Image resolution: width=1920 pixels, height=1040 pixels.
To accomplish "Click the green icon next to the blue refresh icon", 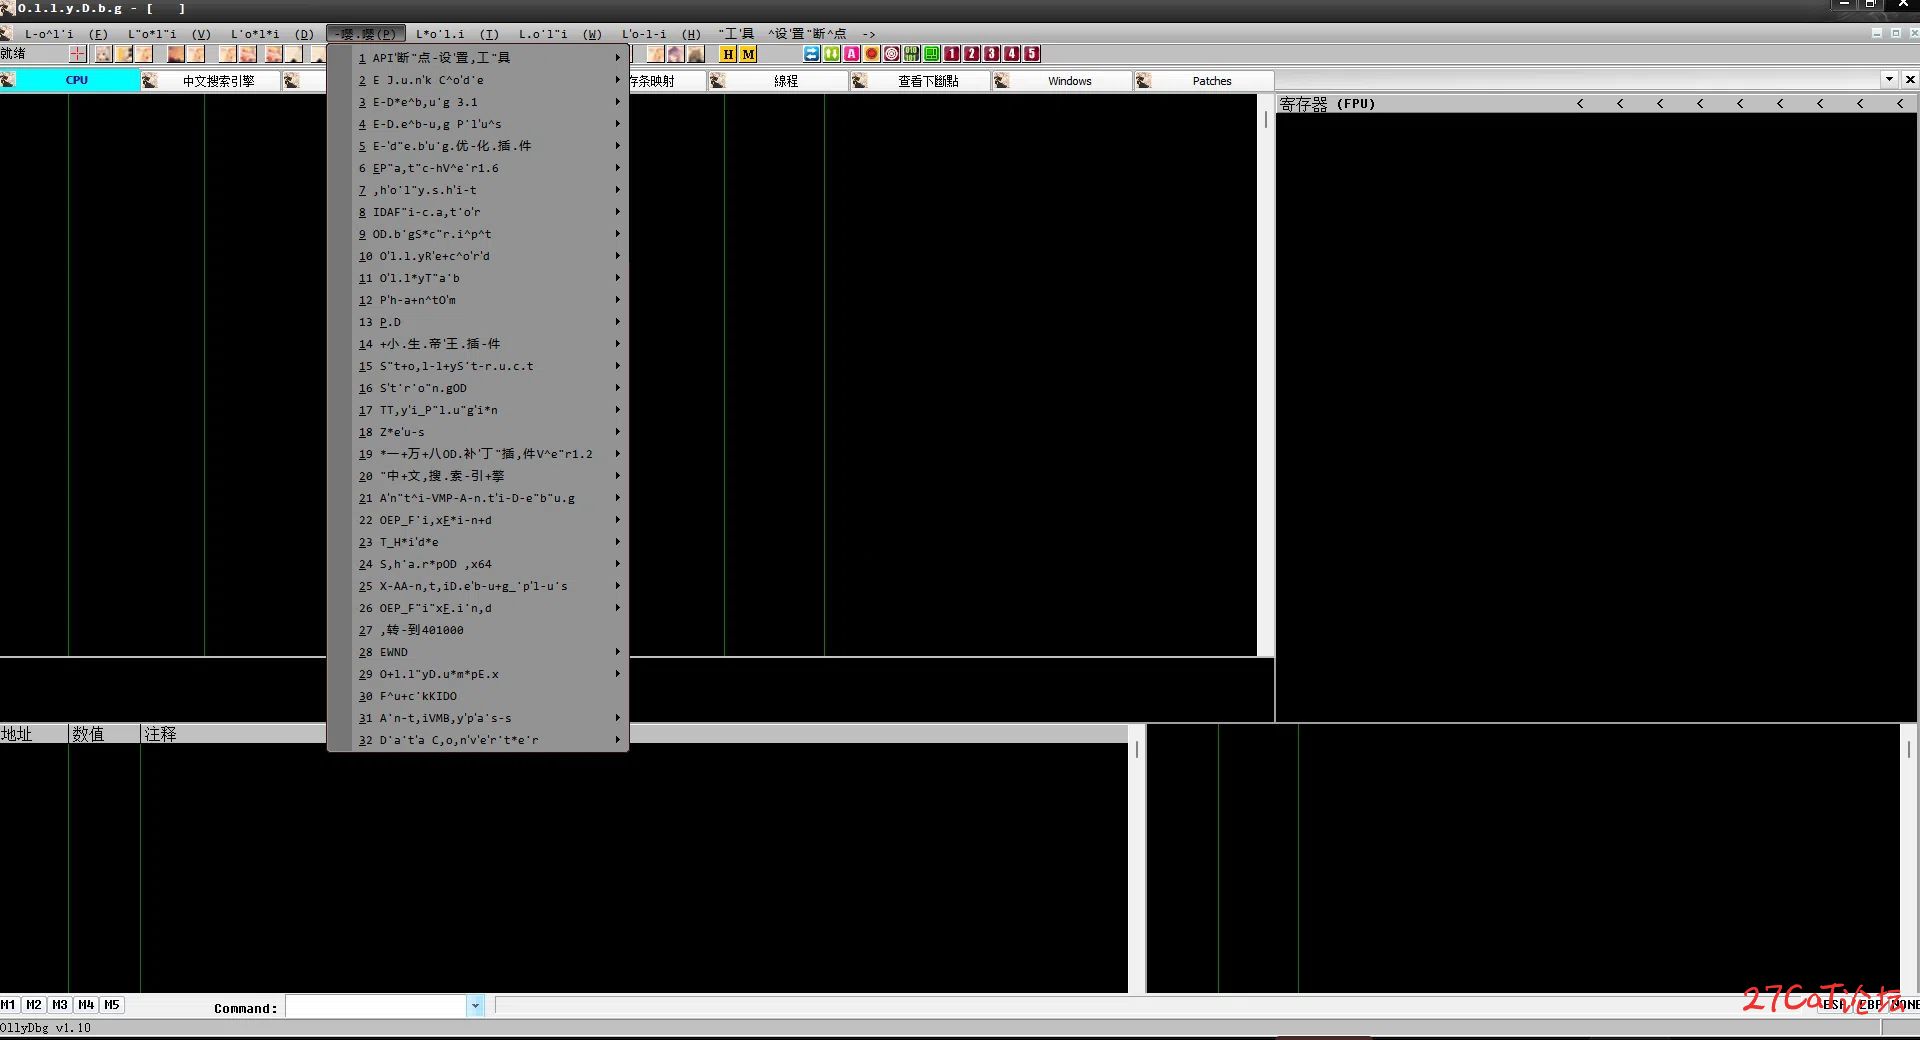I will coord(832,54).
